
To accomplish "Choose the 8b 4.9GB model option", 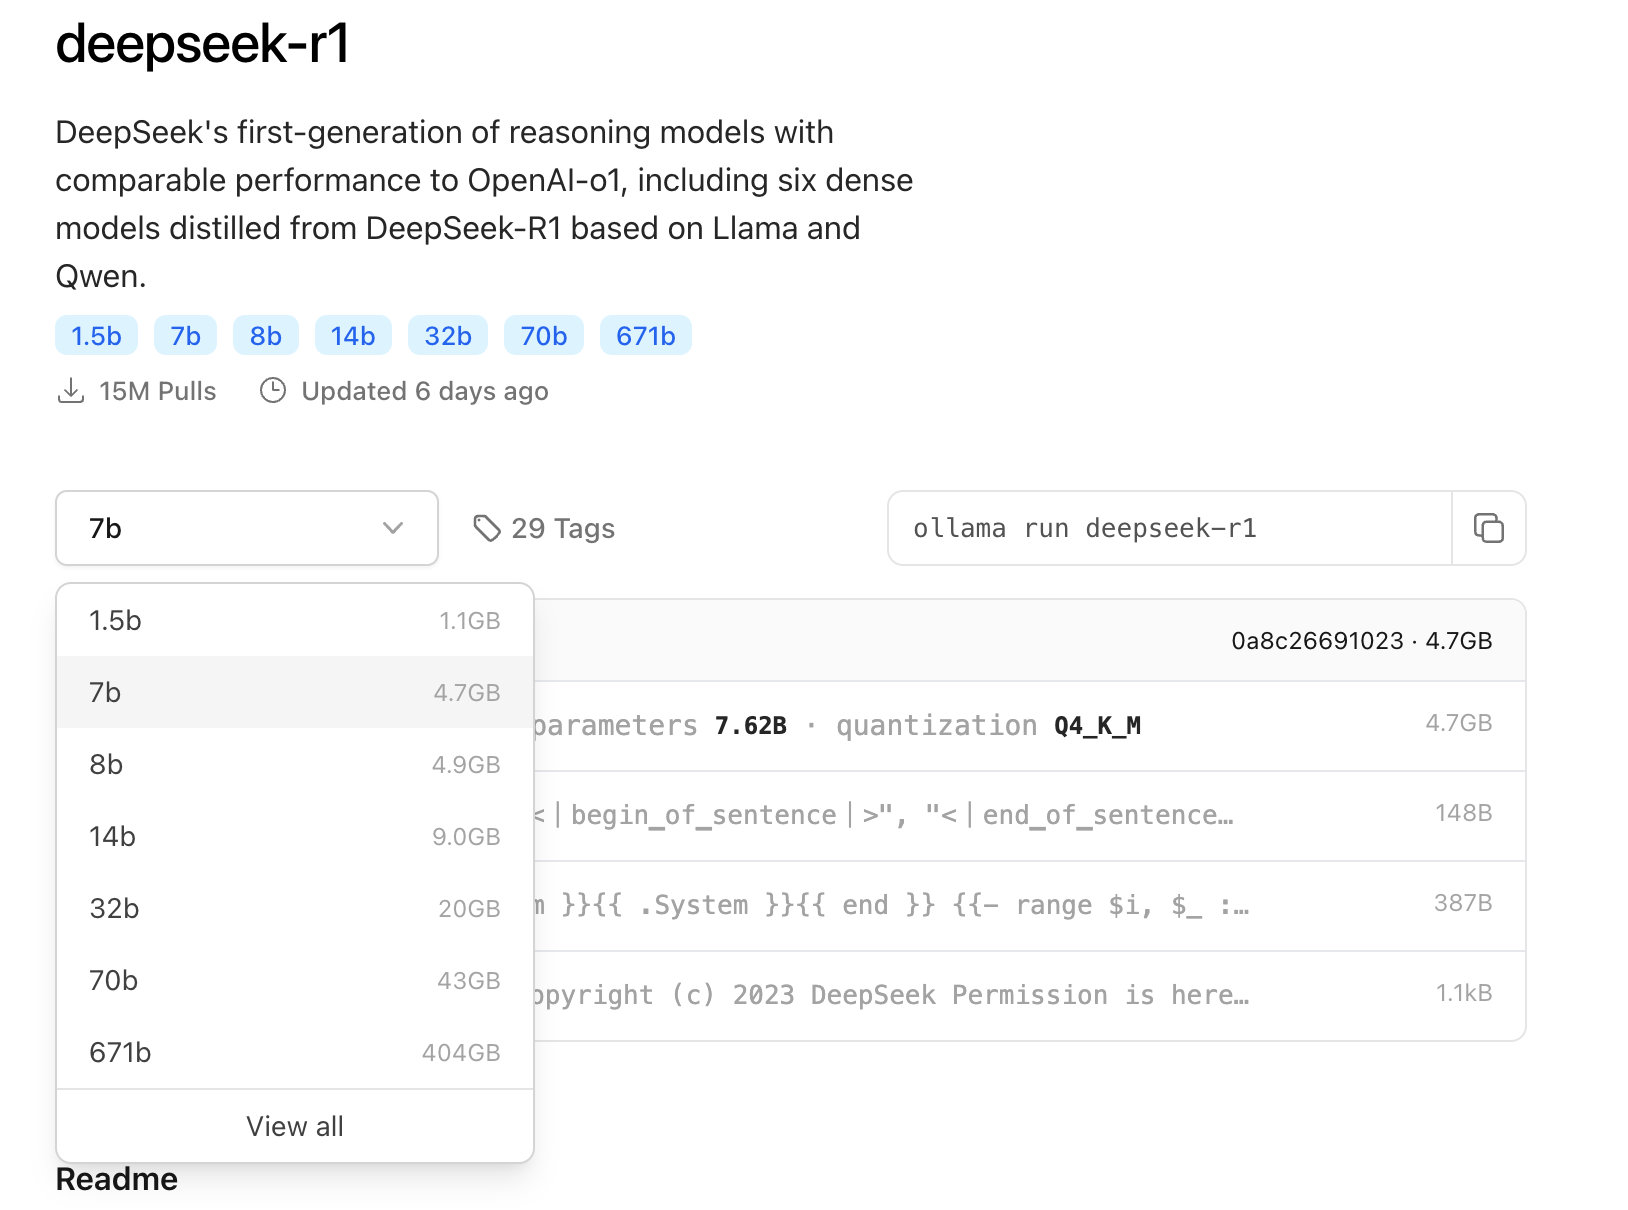I will pos(295,764).
